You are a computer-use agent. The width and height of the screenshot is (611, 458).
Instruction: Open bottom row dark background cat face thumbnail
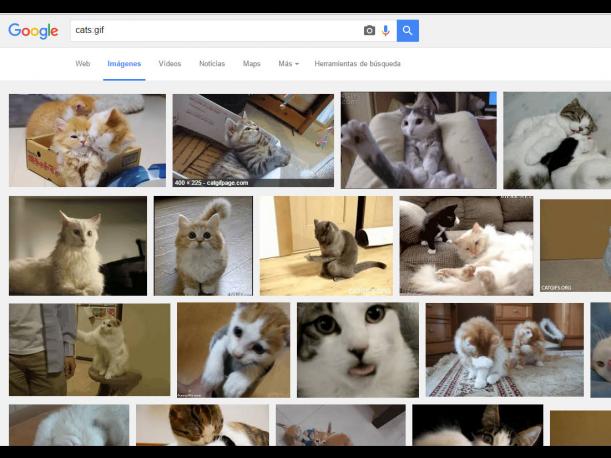point(478,425)
